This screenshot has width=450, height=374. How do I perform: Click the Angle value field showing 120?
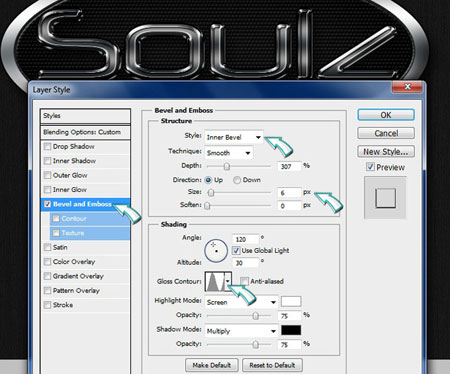point(245,239)
